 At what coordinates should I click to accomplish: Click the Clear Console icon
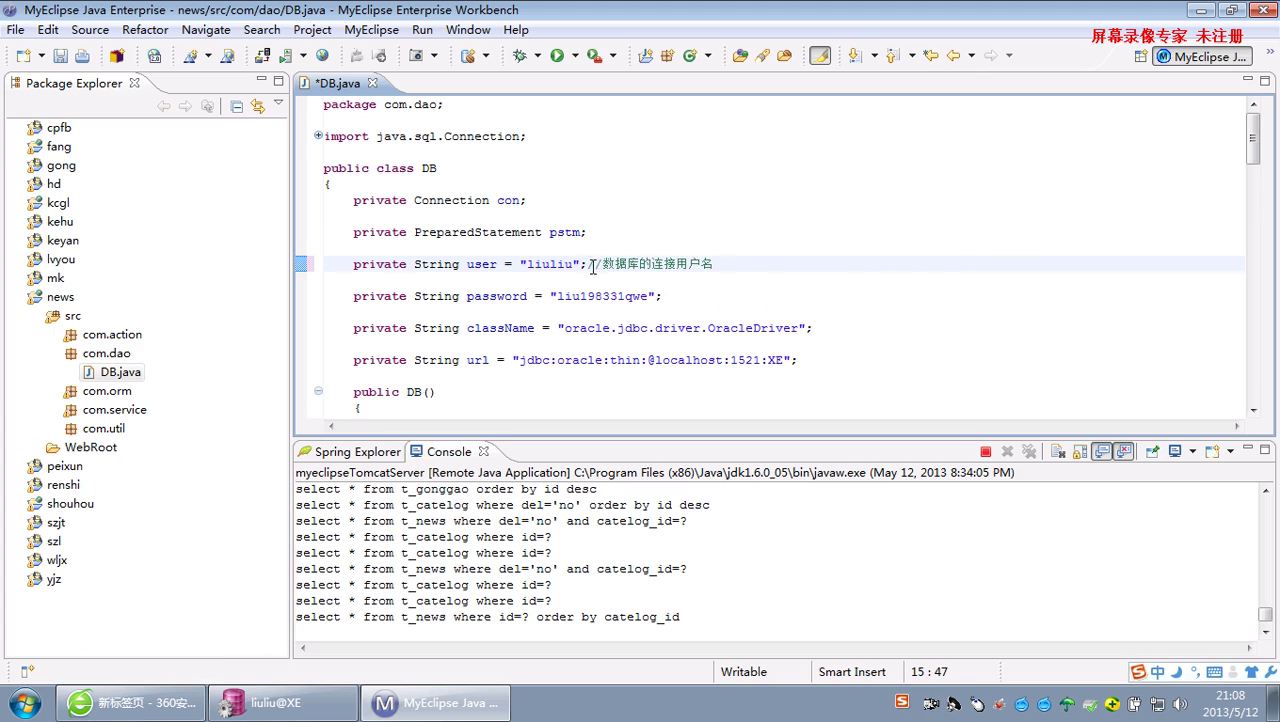(x=1058, y=452)
